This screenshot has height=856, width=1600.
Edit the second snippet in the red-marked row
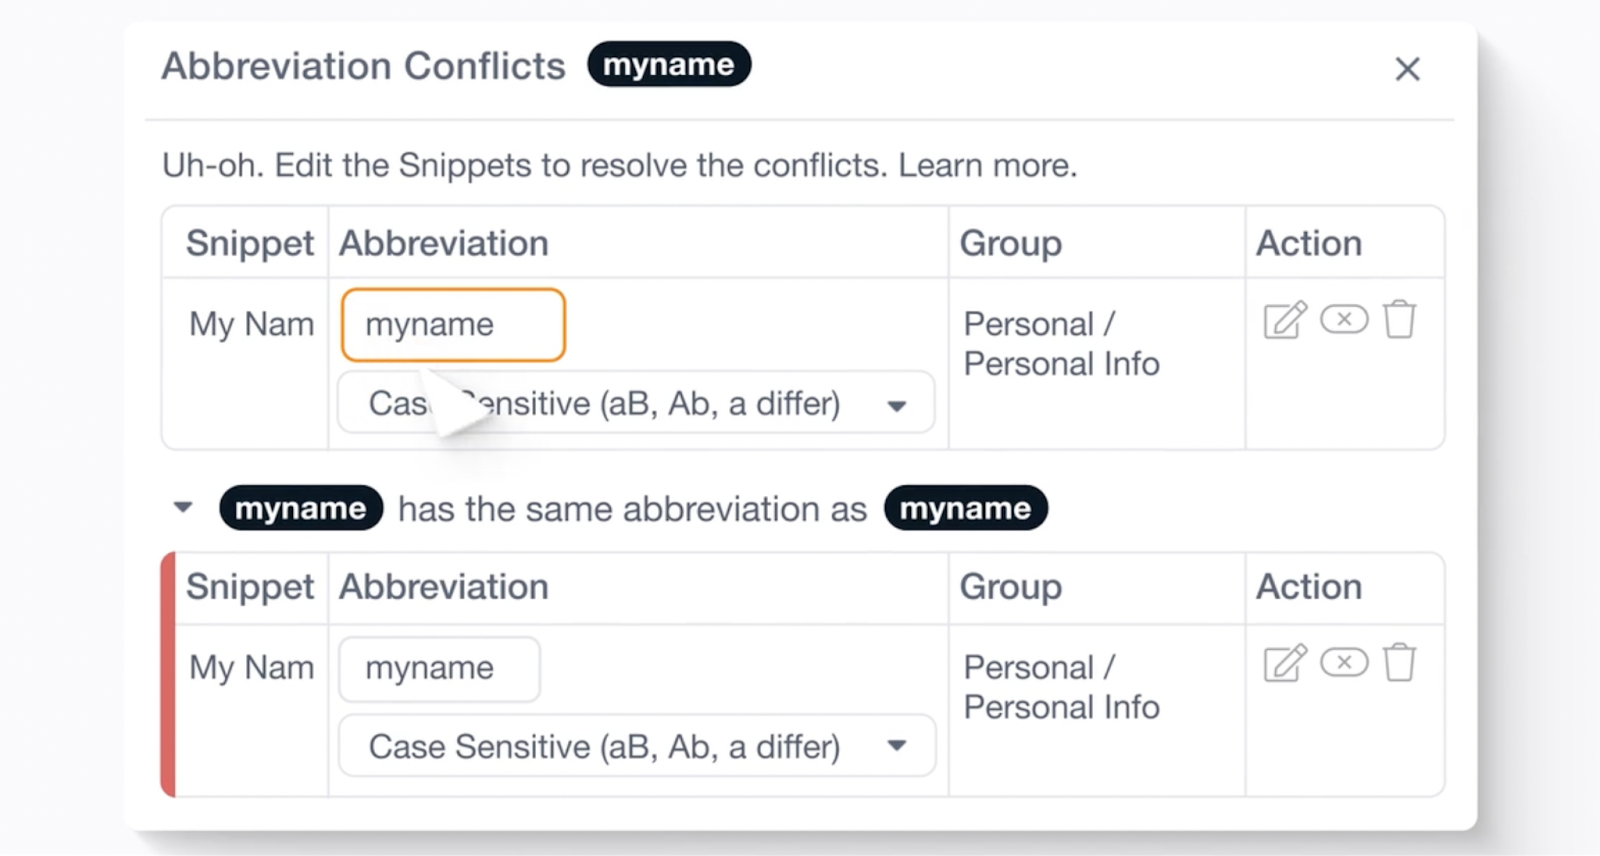pos(1285,663)
